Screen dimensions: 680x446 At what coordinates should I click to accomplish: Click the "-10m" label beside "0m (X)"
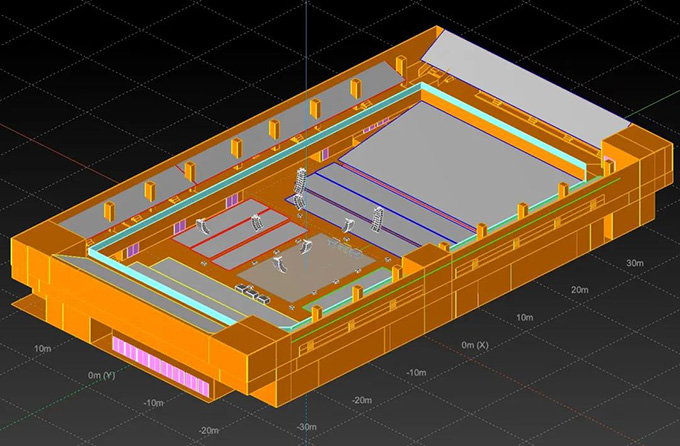point(416,372)
